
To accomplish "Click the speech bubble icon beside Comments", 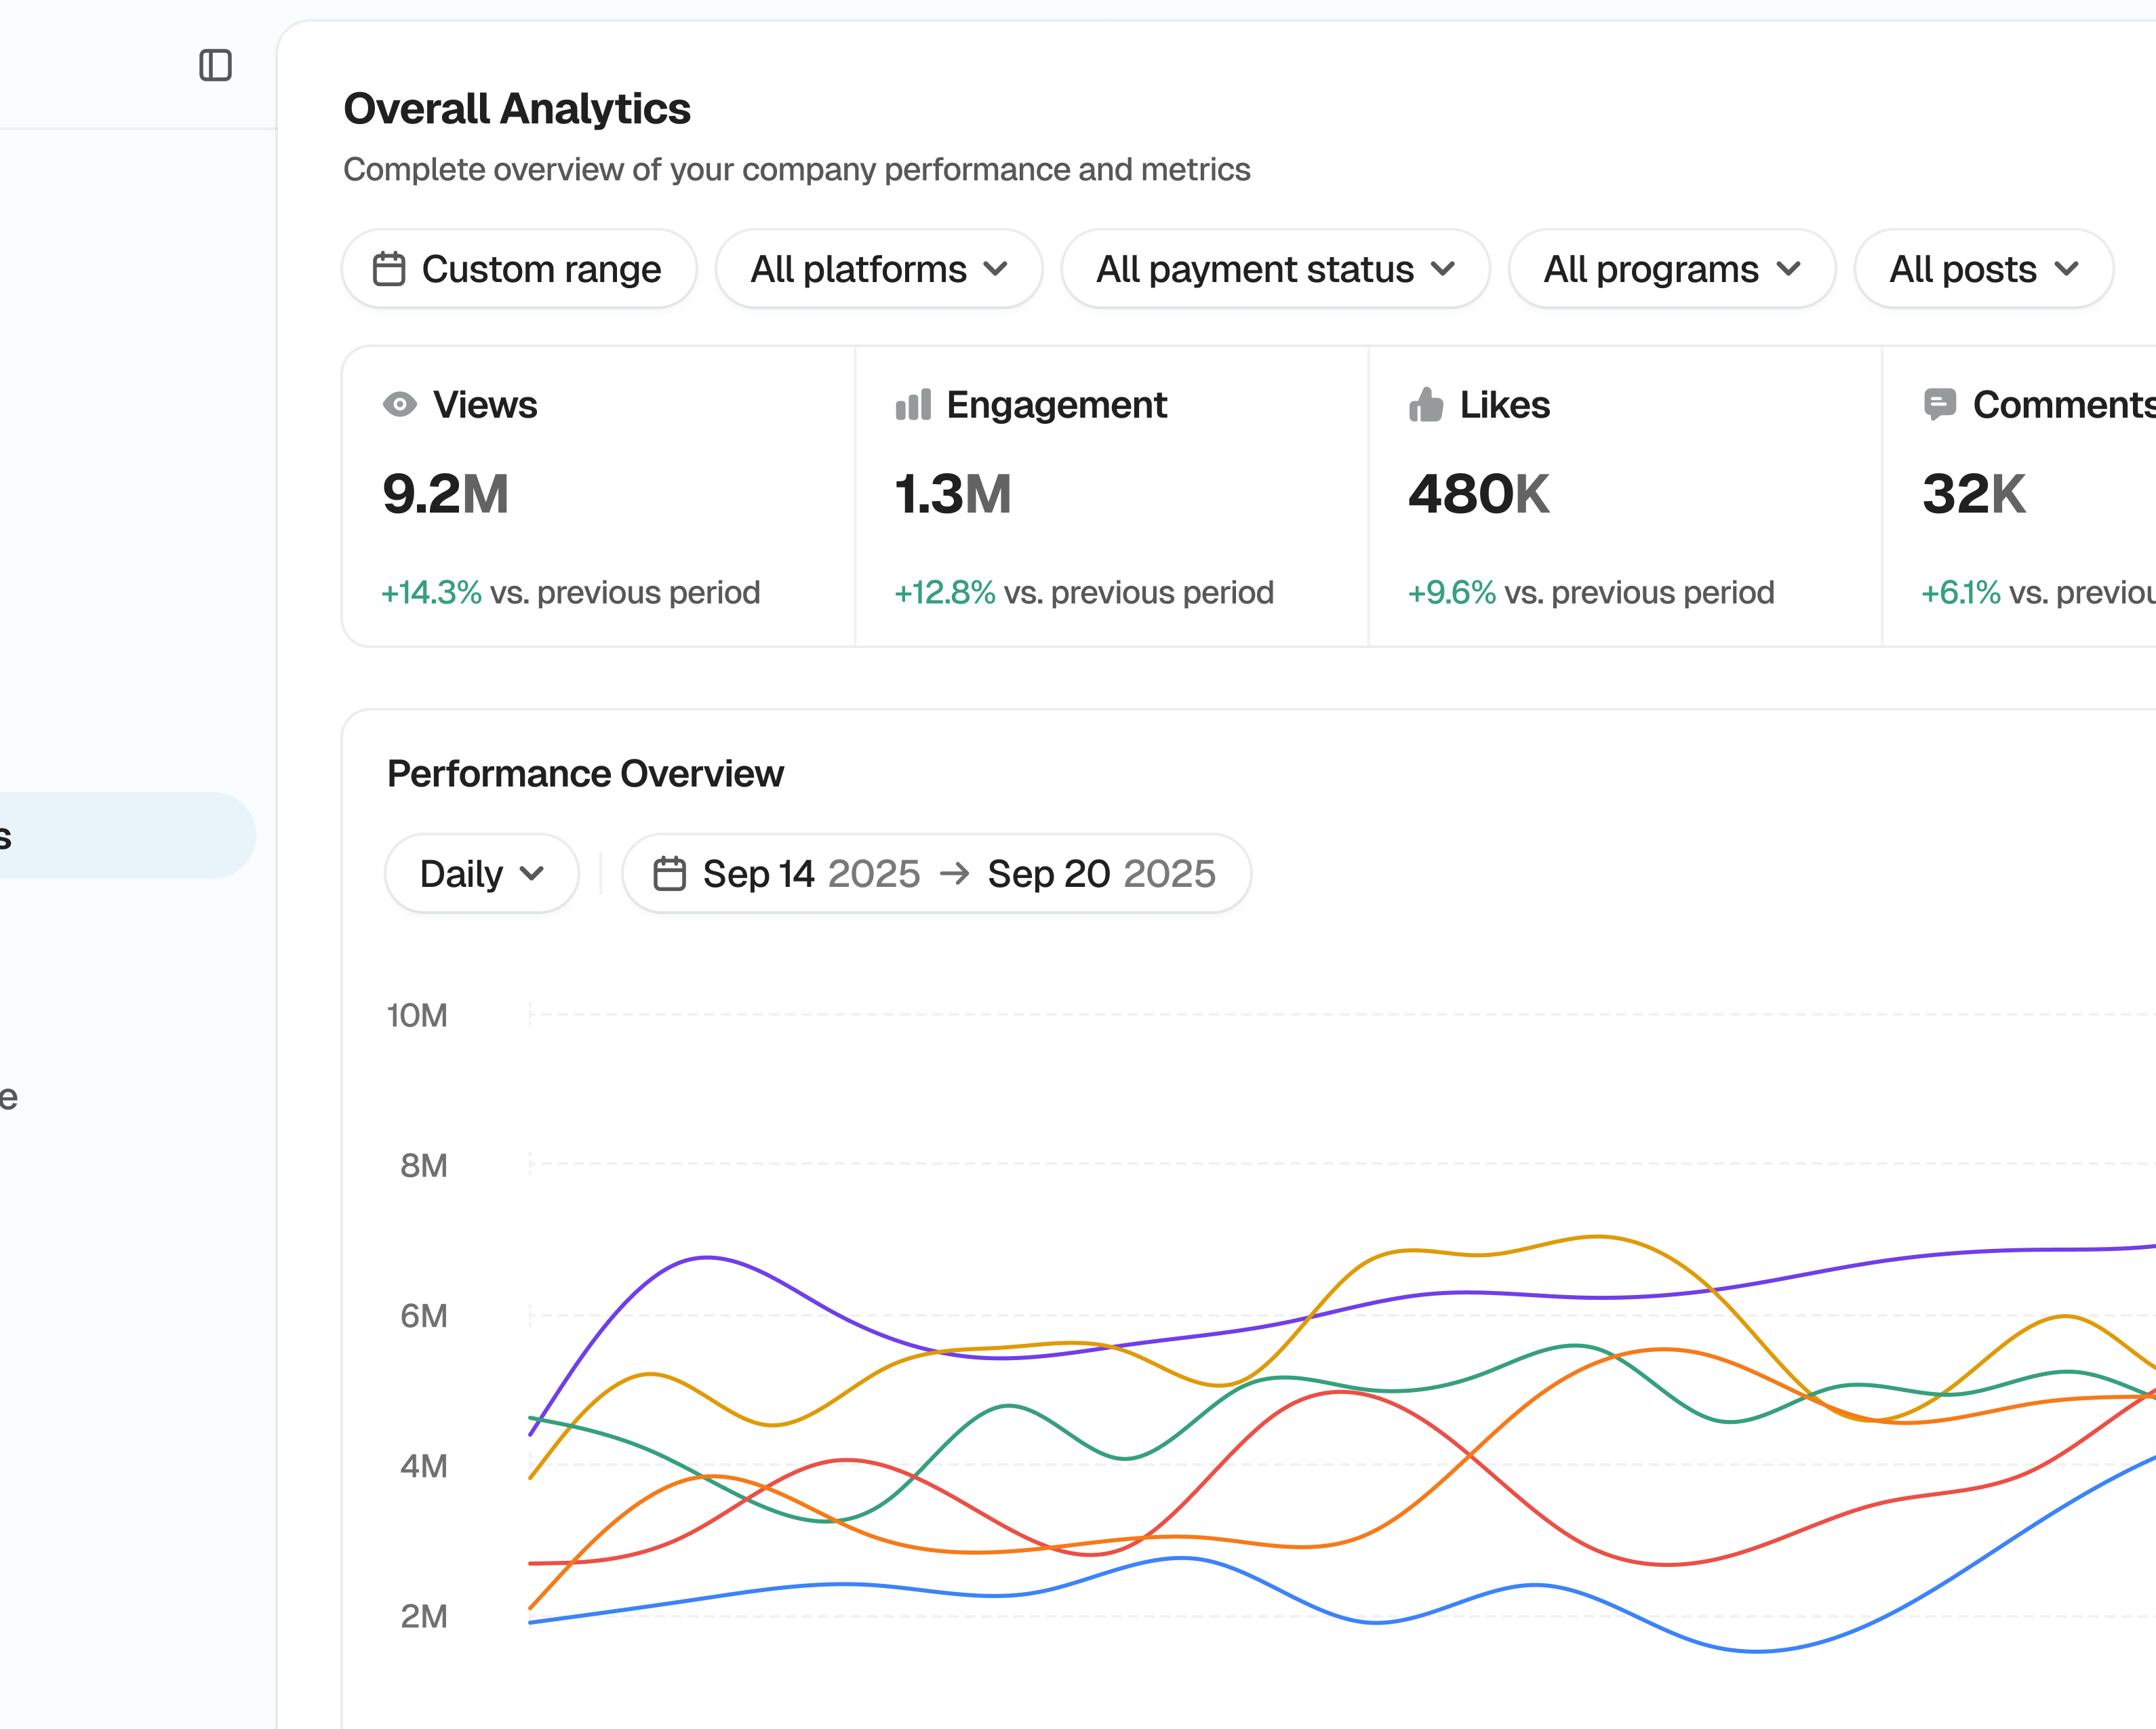I will [x=1939, y=404].
